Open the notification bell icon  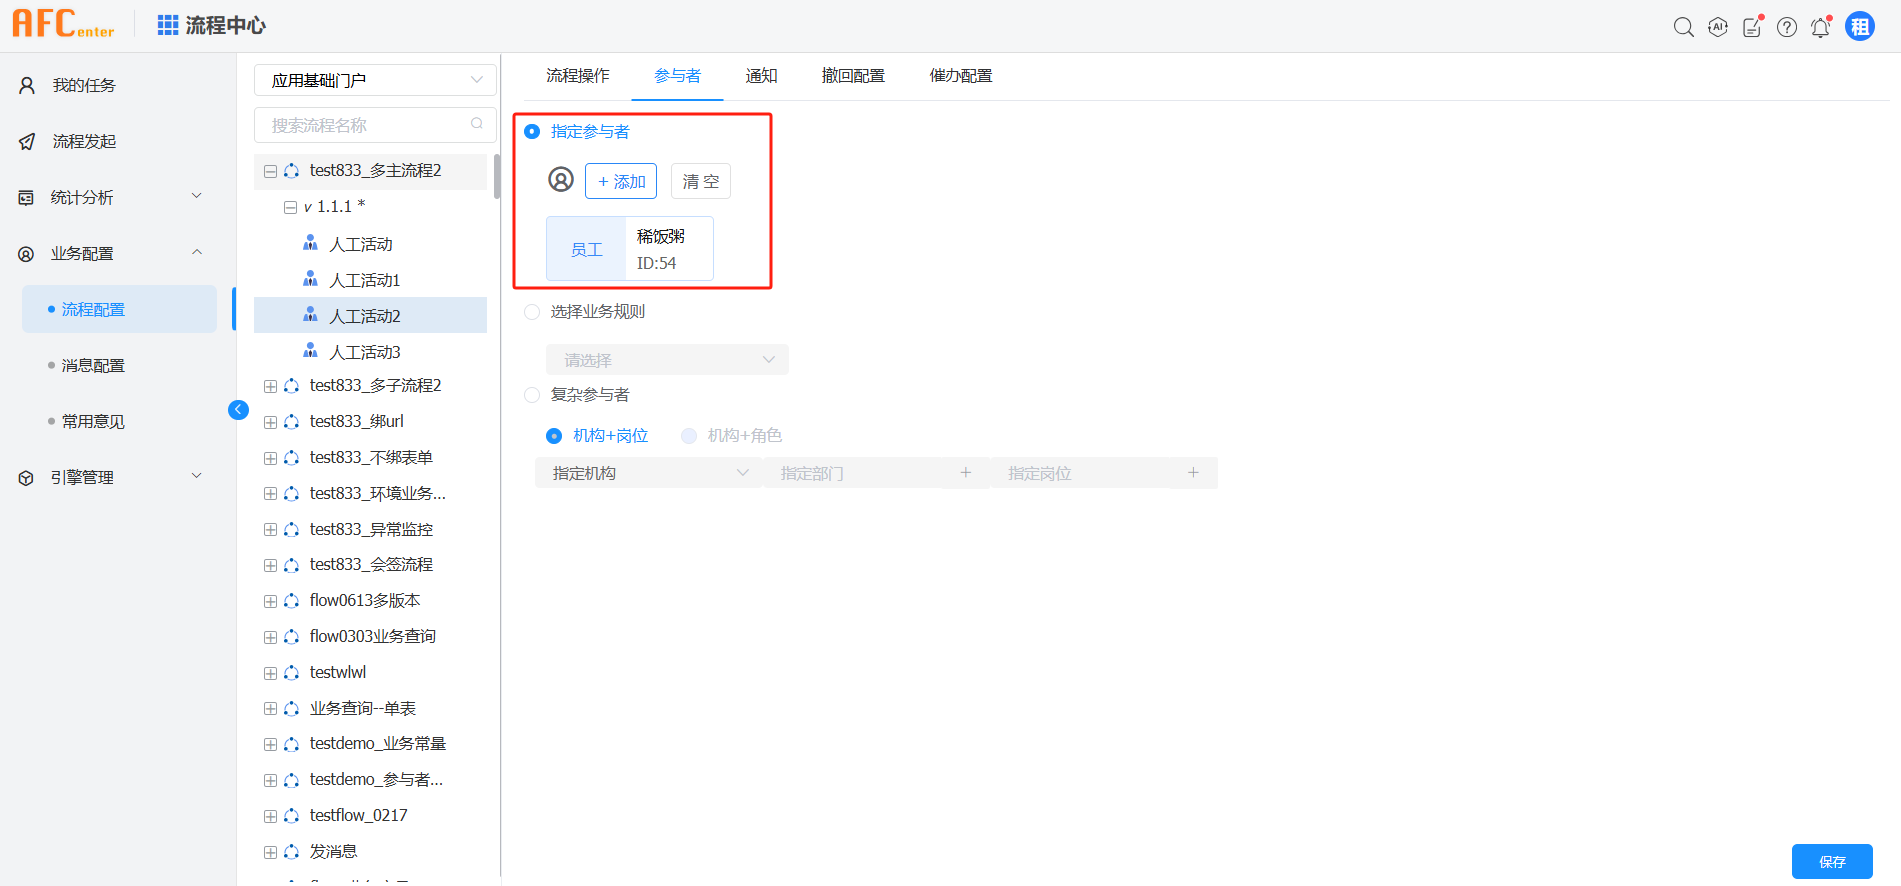tap(1820, 27)
